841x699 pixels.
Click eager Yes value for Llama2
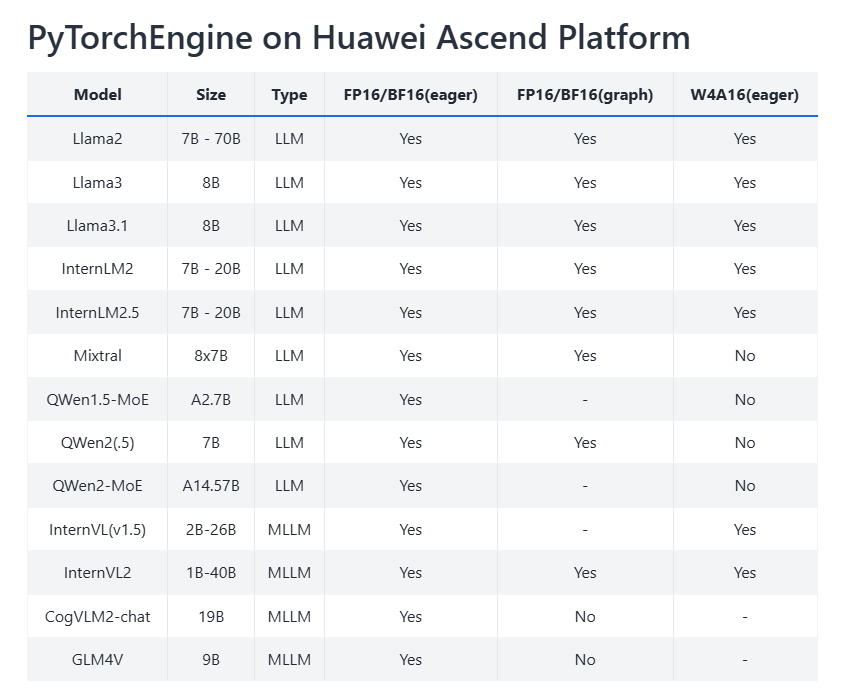(410, 138)
